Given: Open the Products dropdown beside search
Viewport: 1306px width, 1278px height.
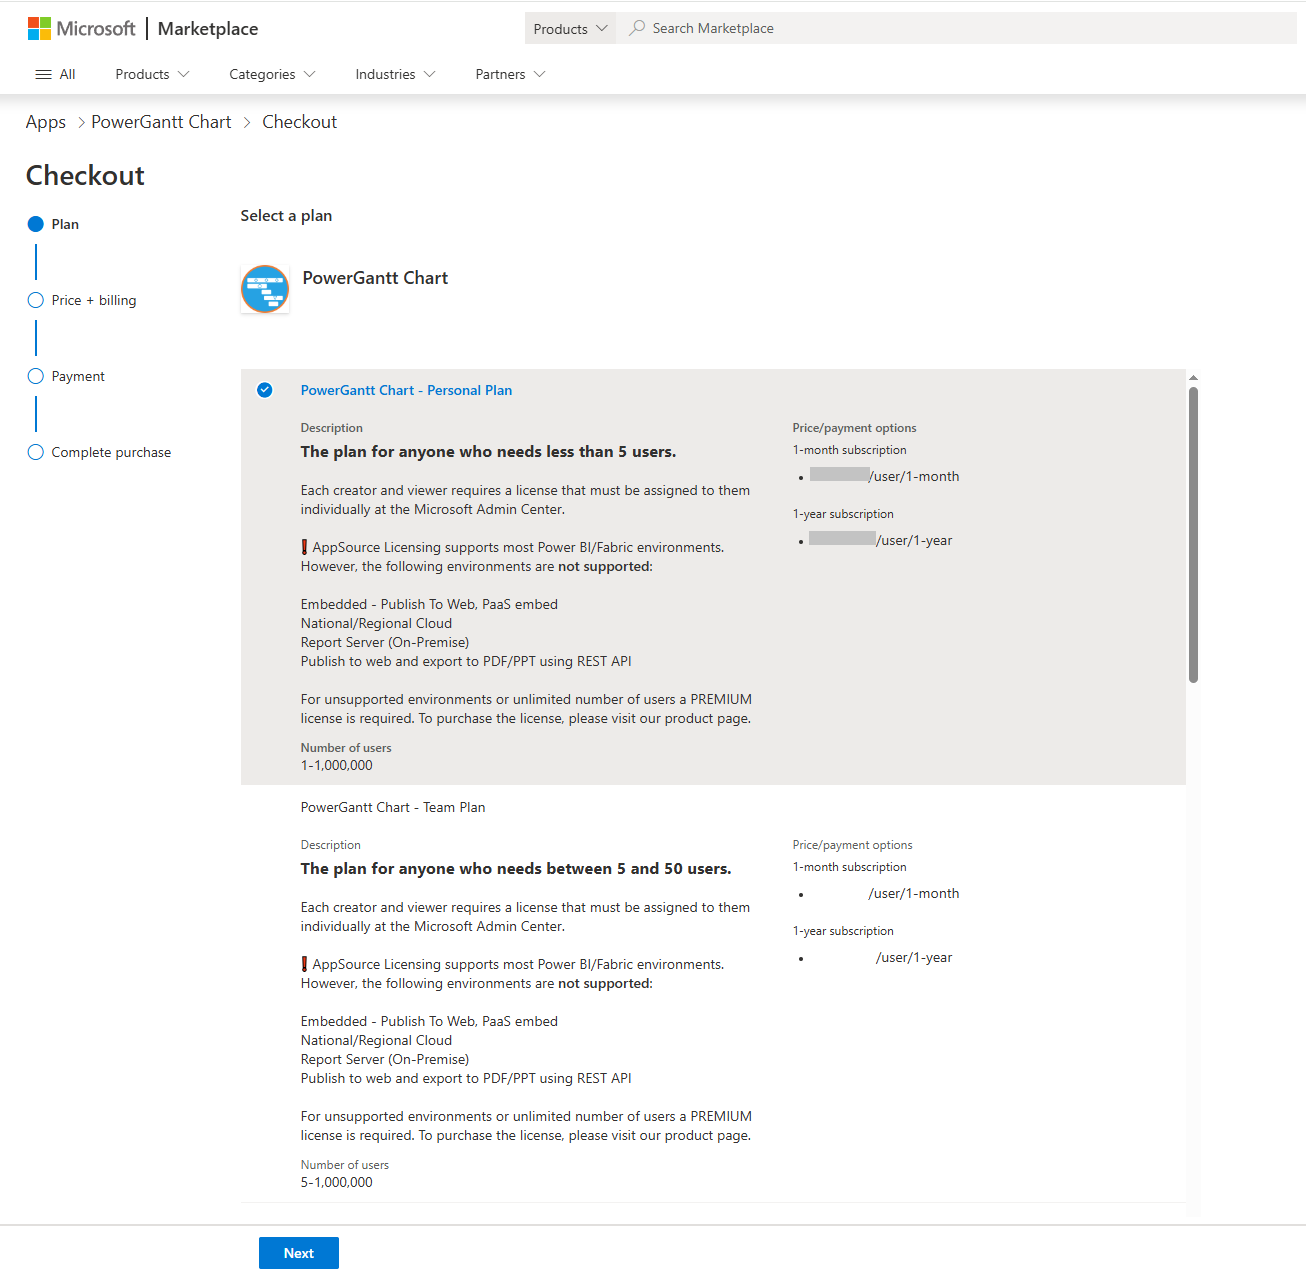Looking at the screenshot, I should (570, 28).
